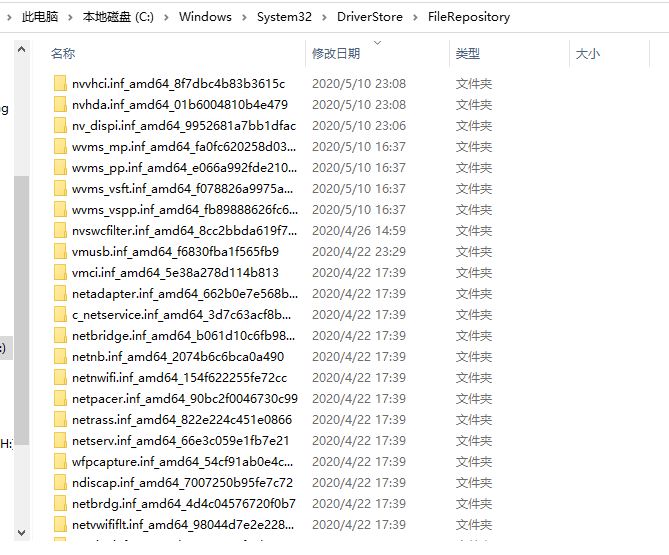Screen dimensions: 669x555
Task: Select netserv.inf_amd64_66e3c059e1fb7e21 folder name
Action: (180, 440)
